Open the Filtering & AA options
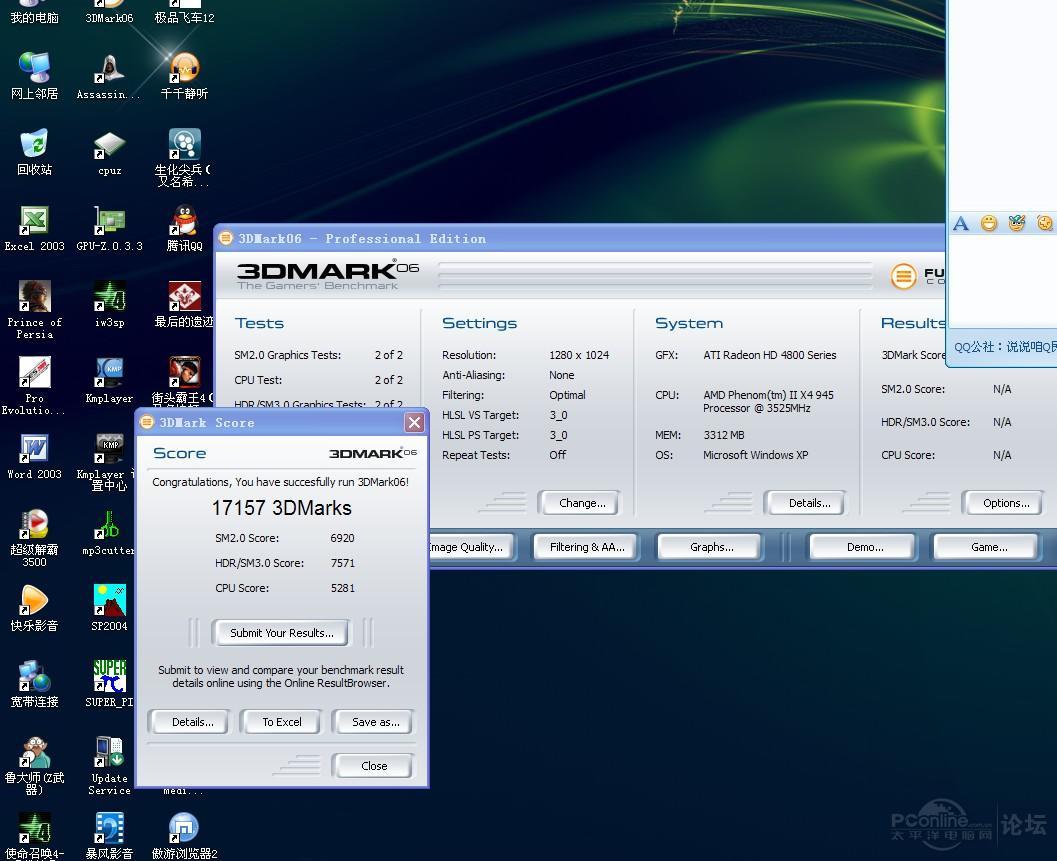The image size is (1057, 861). pyautogui.click(x=587, y=547)
